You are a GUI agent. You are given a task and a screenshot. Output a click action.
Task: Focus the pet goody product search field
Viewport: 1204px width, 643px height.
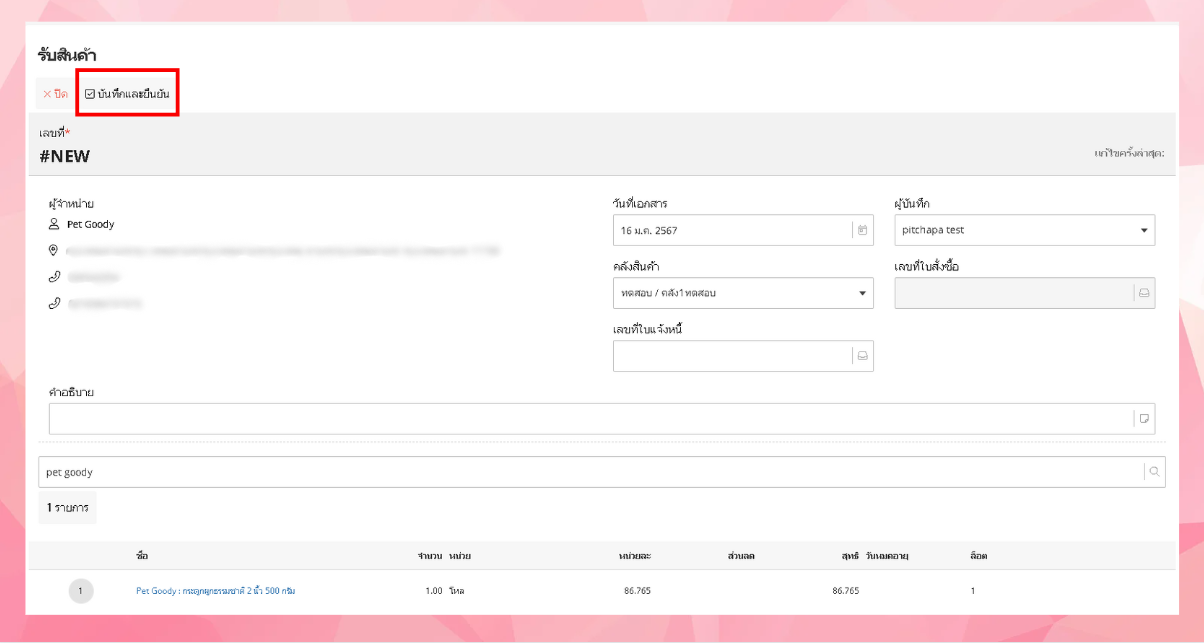coord(590,472)
